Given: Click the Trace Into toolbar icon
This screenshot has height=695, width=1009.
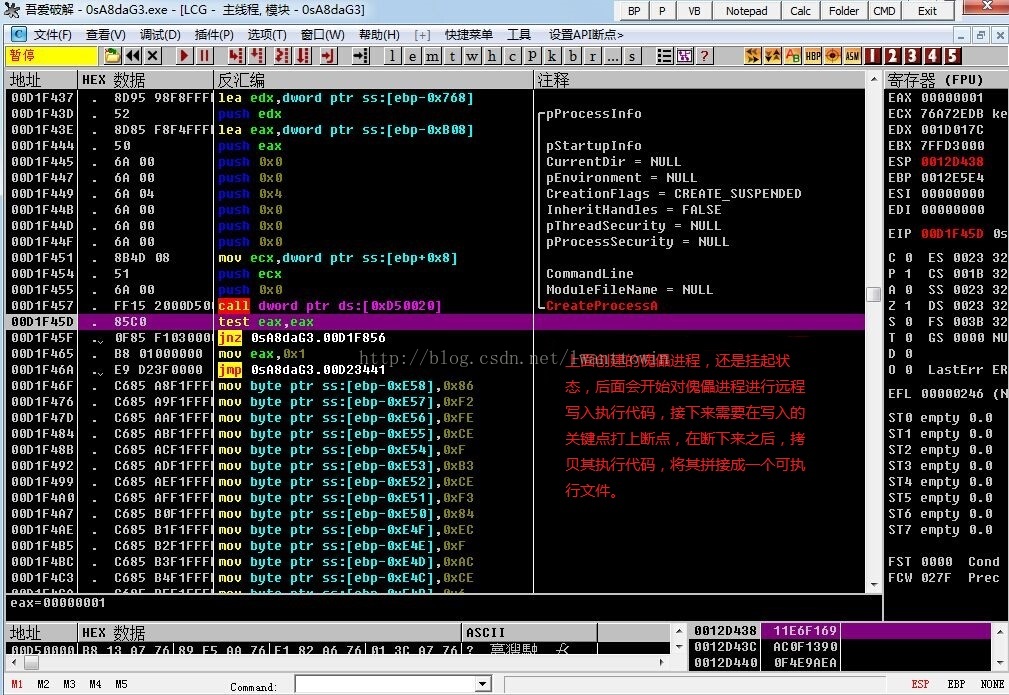Looking at the screenshot, I should pyautogui.click(x=282, y=56).
